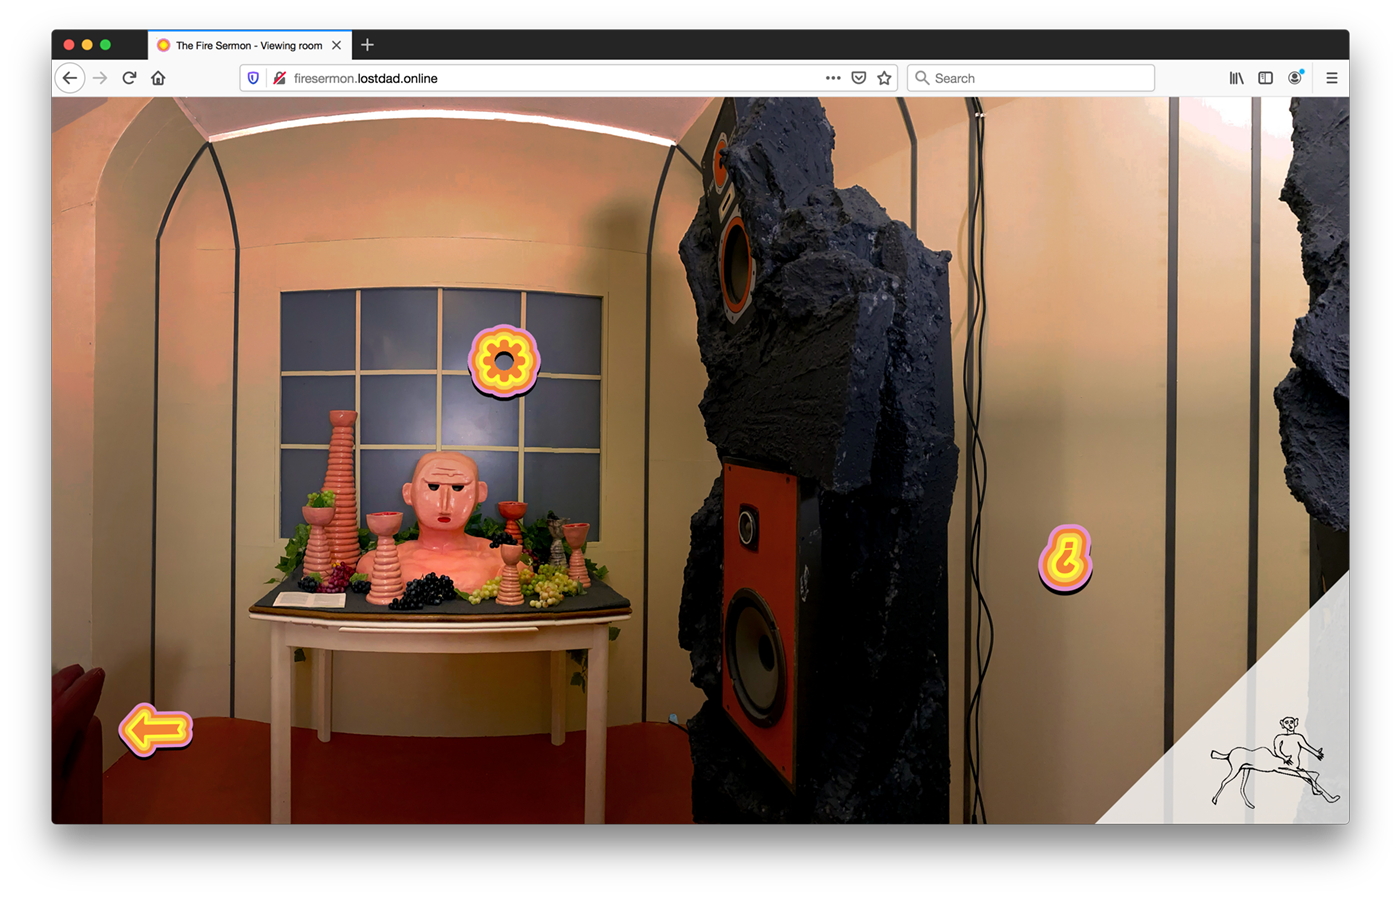Open the Firefox hamburger menu

[1331, 78]
